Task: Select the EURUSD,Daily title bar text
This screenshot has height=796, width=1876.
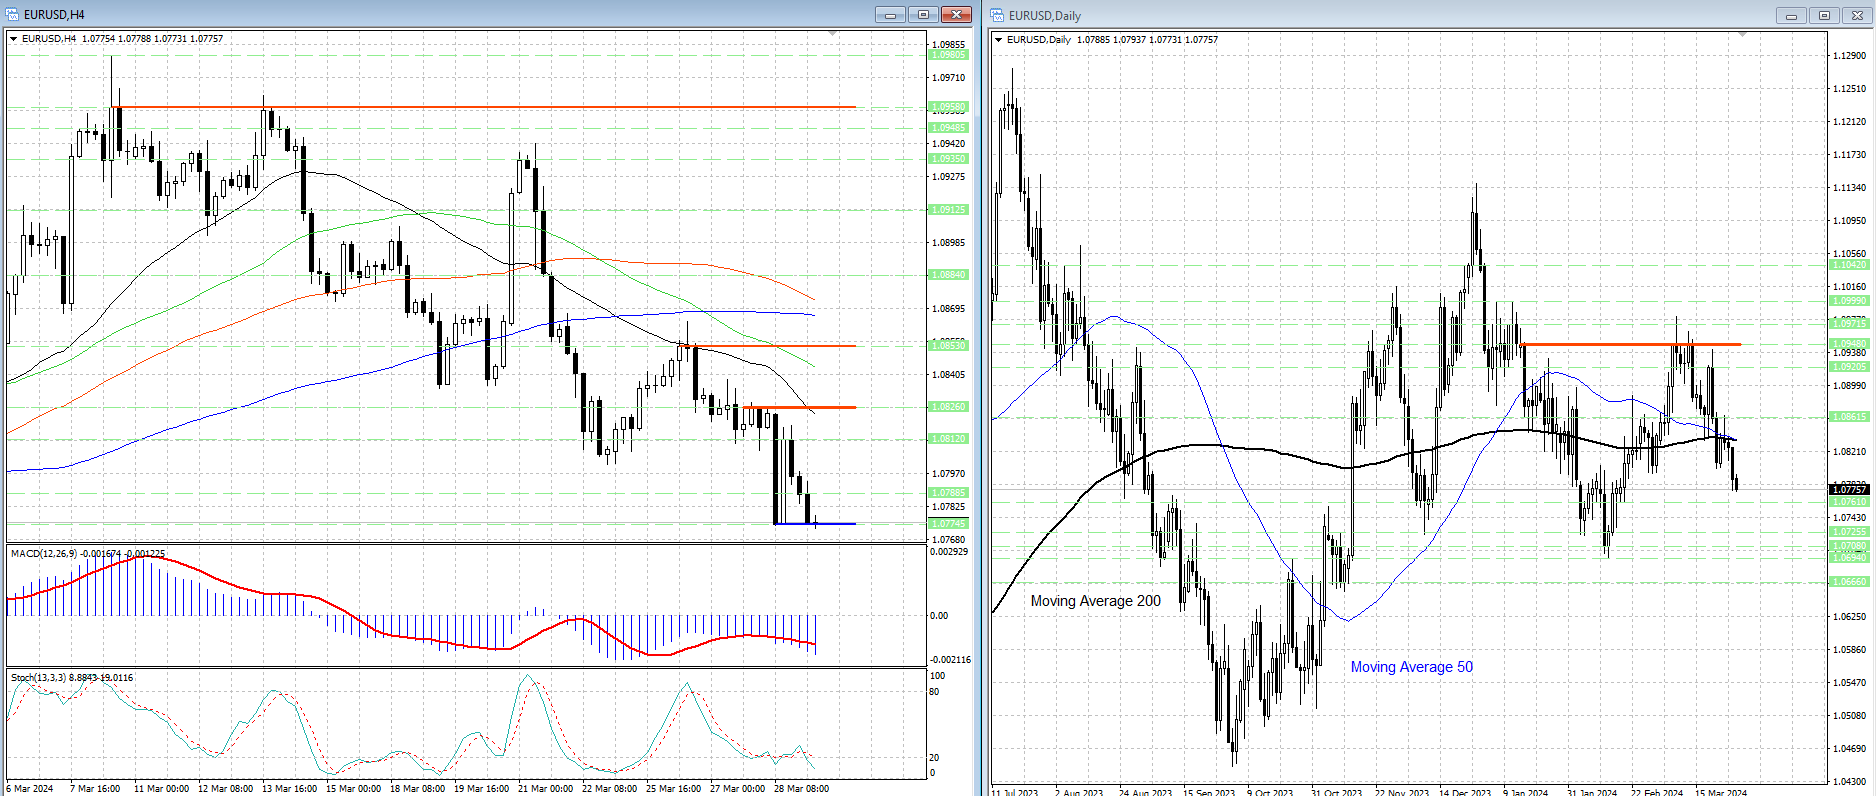Action: click(1045, 16)
